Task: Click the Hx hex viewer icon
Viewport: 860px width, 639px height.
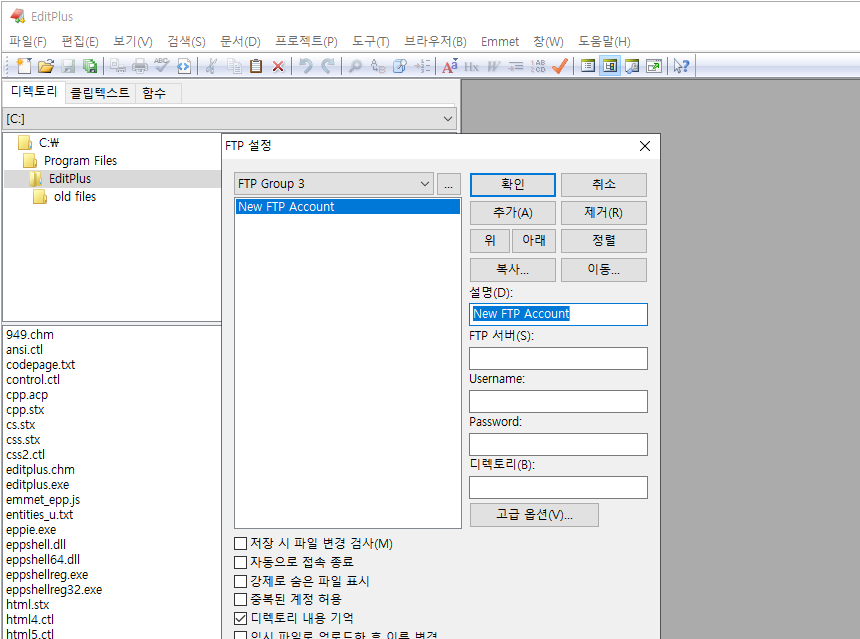Action: pos(472,66)
